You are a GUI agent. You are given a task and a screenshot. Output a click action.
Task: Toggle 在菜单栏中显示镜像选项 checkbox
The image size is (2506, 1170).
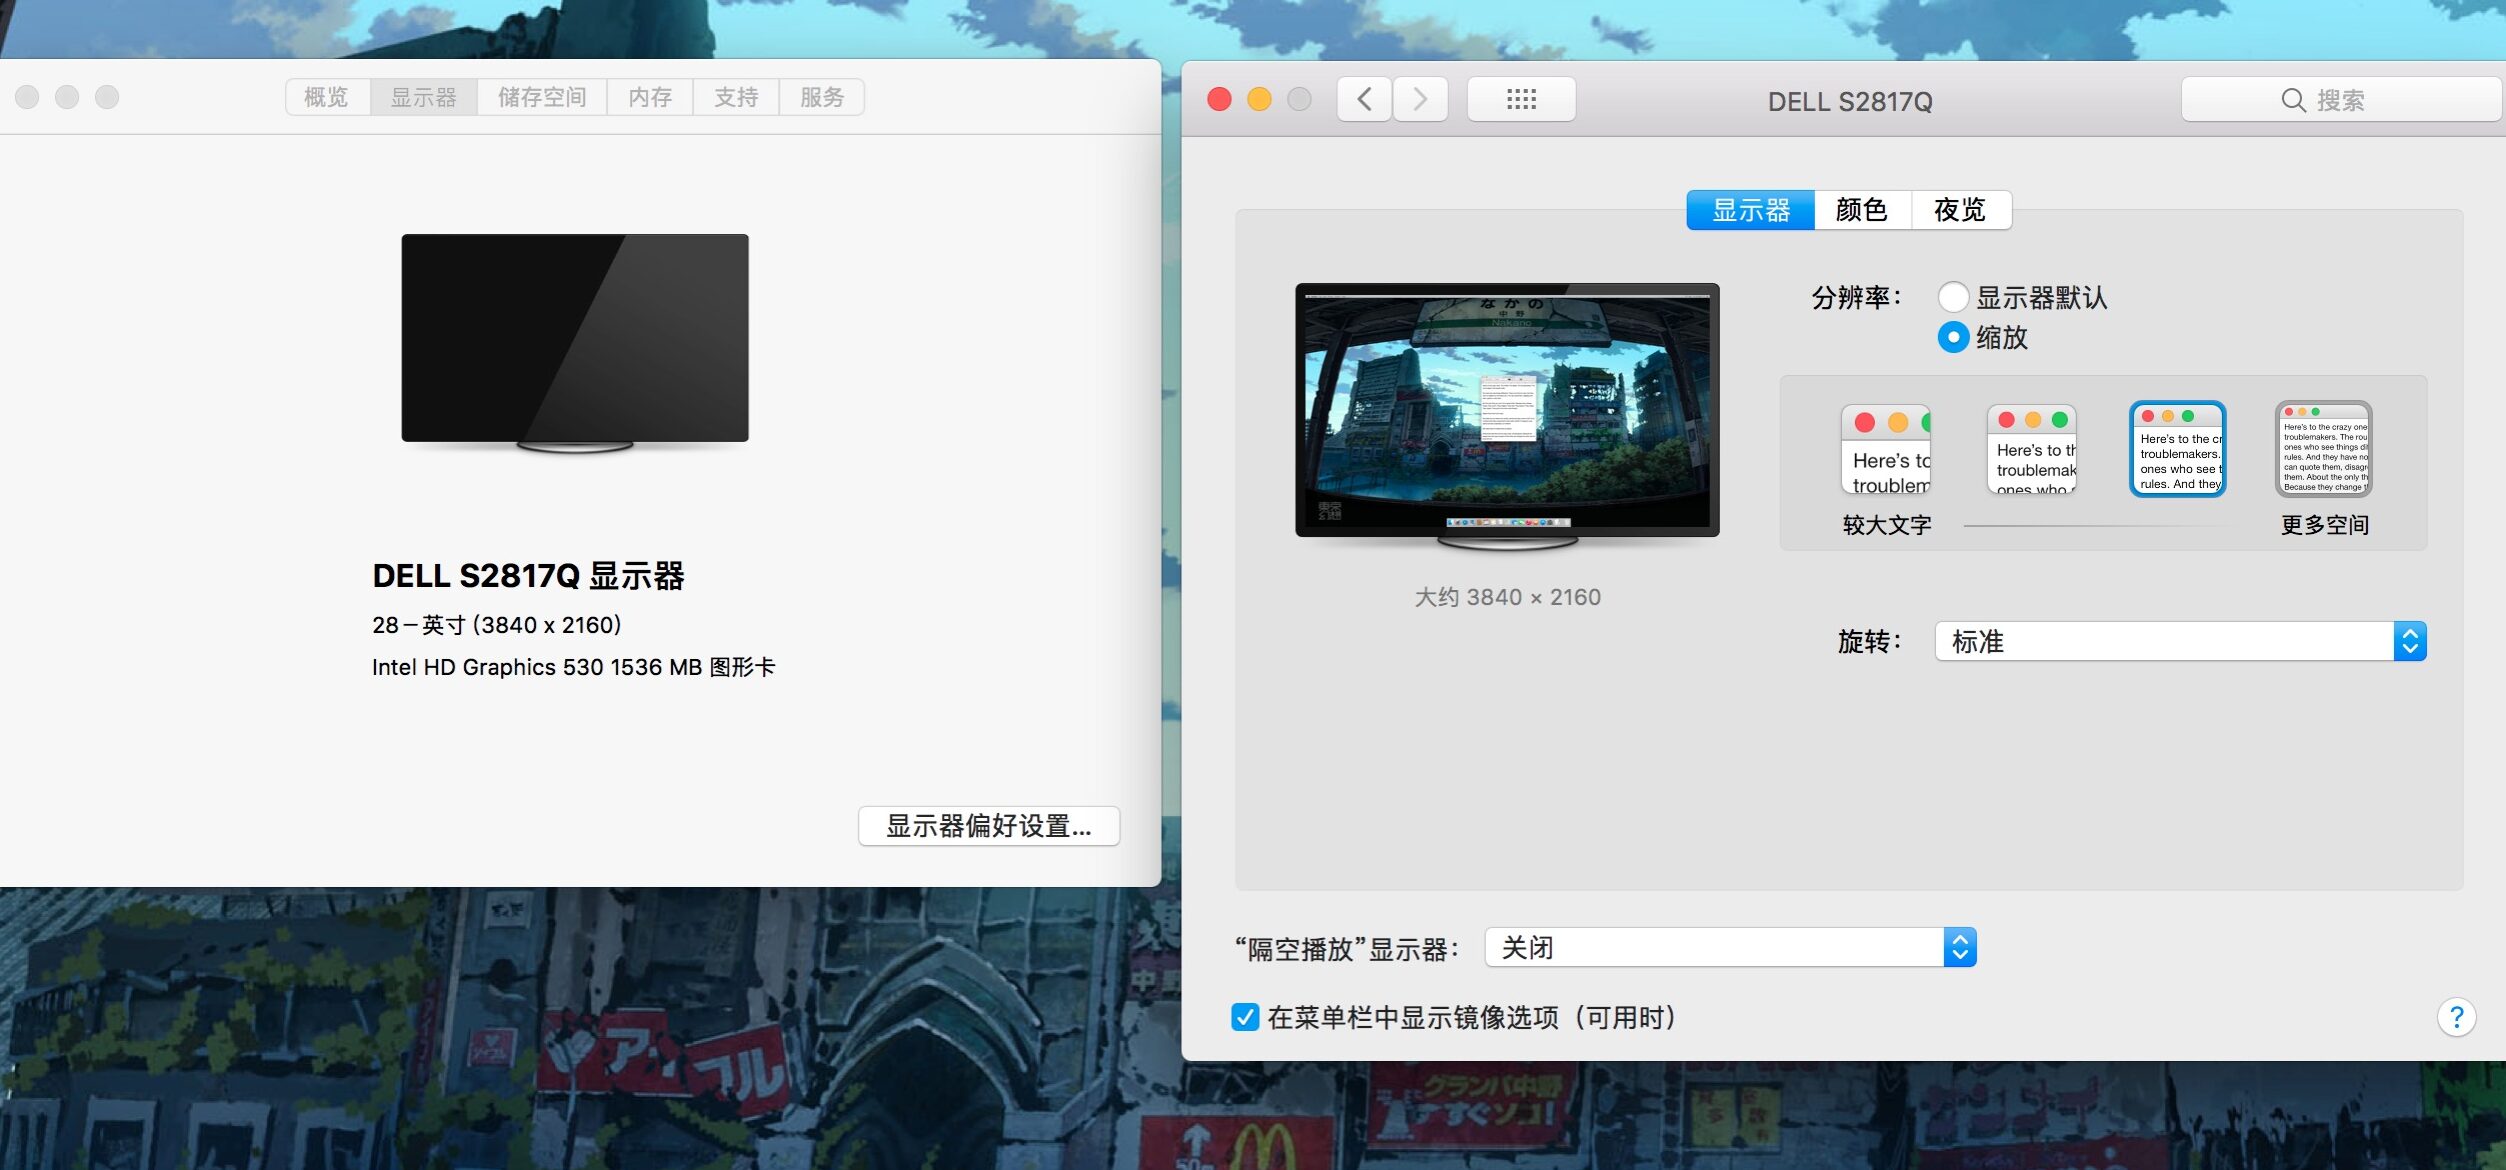[1245, 1017]
